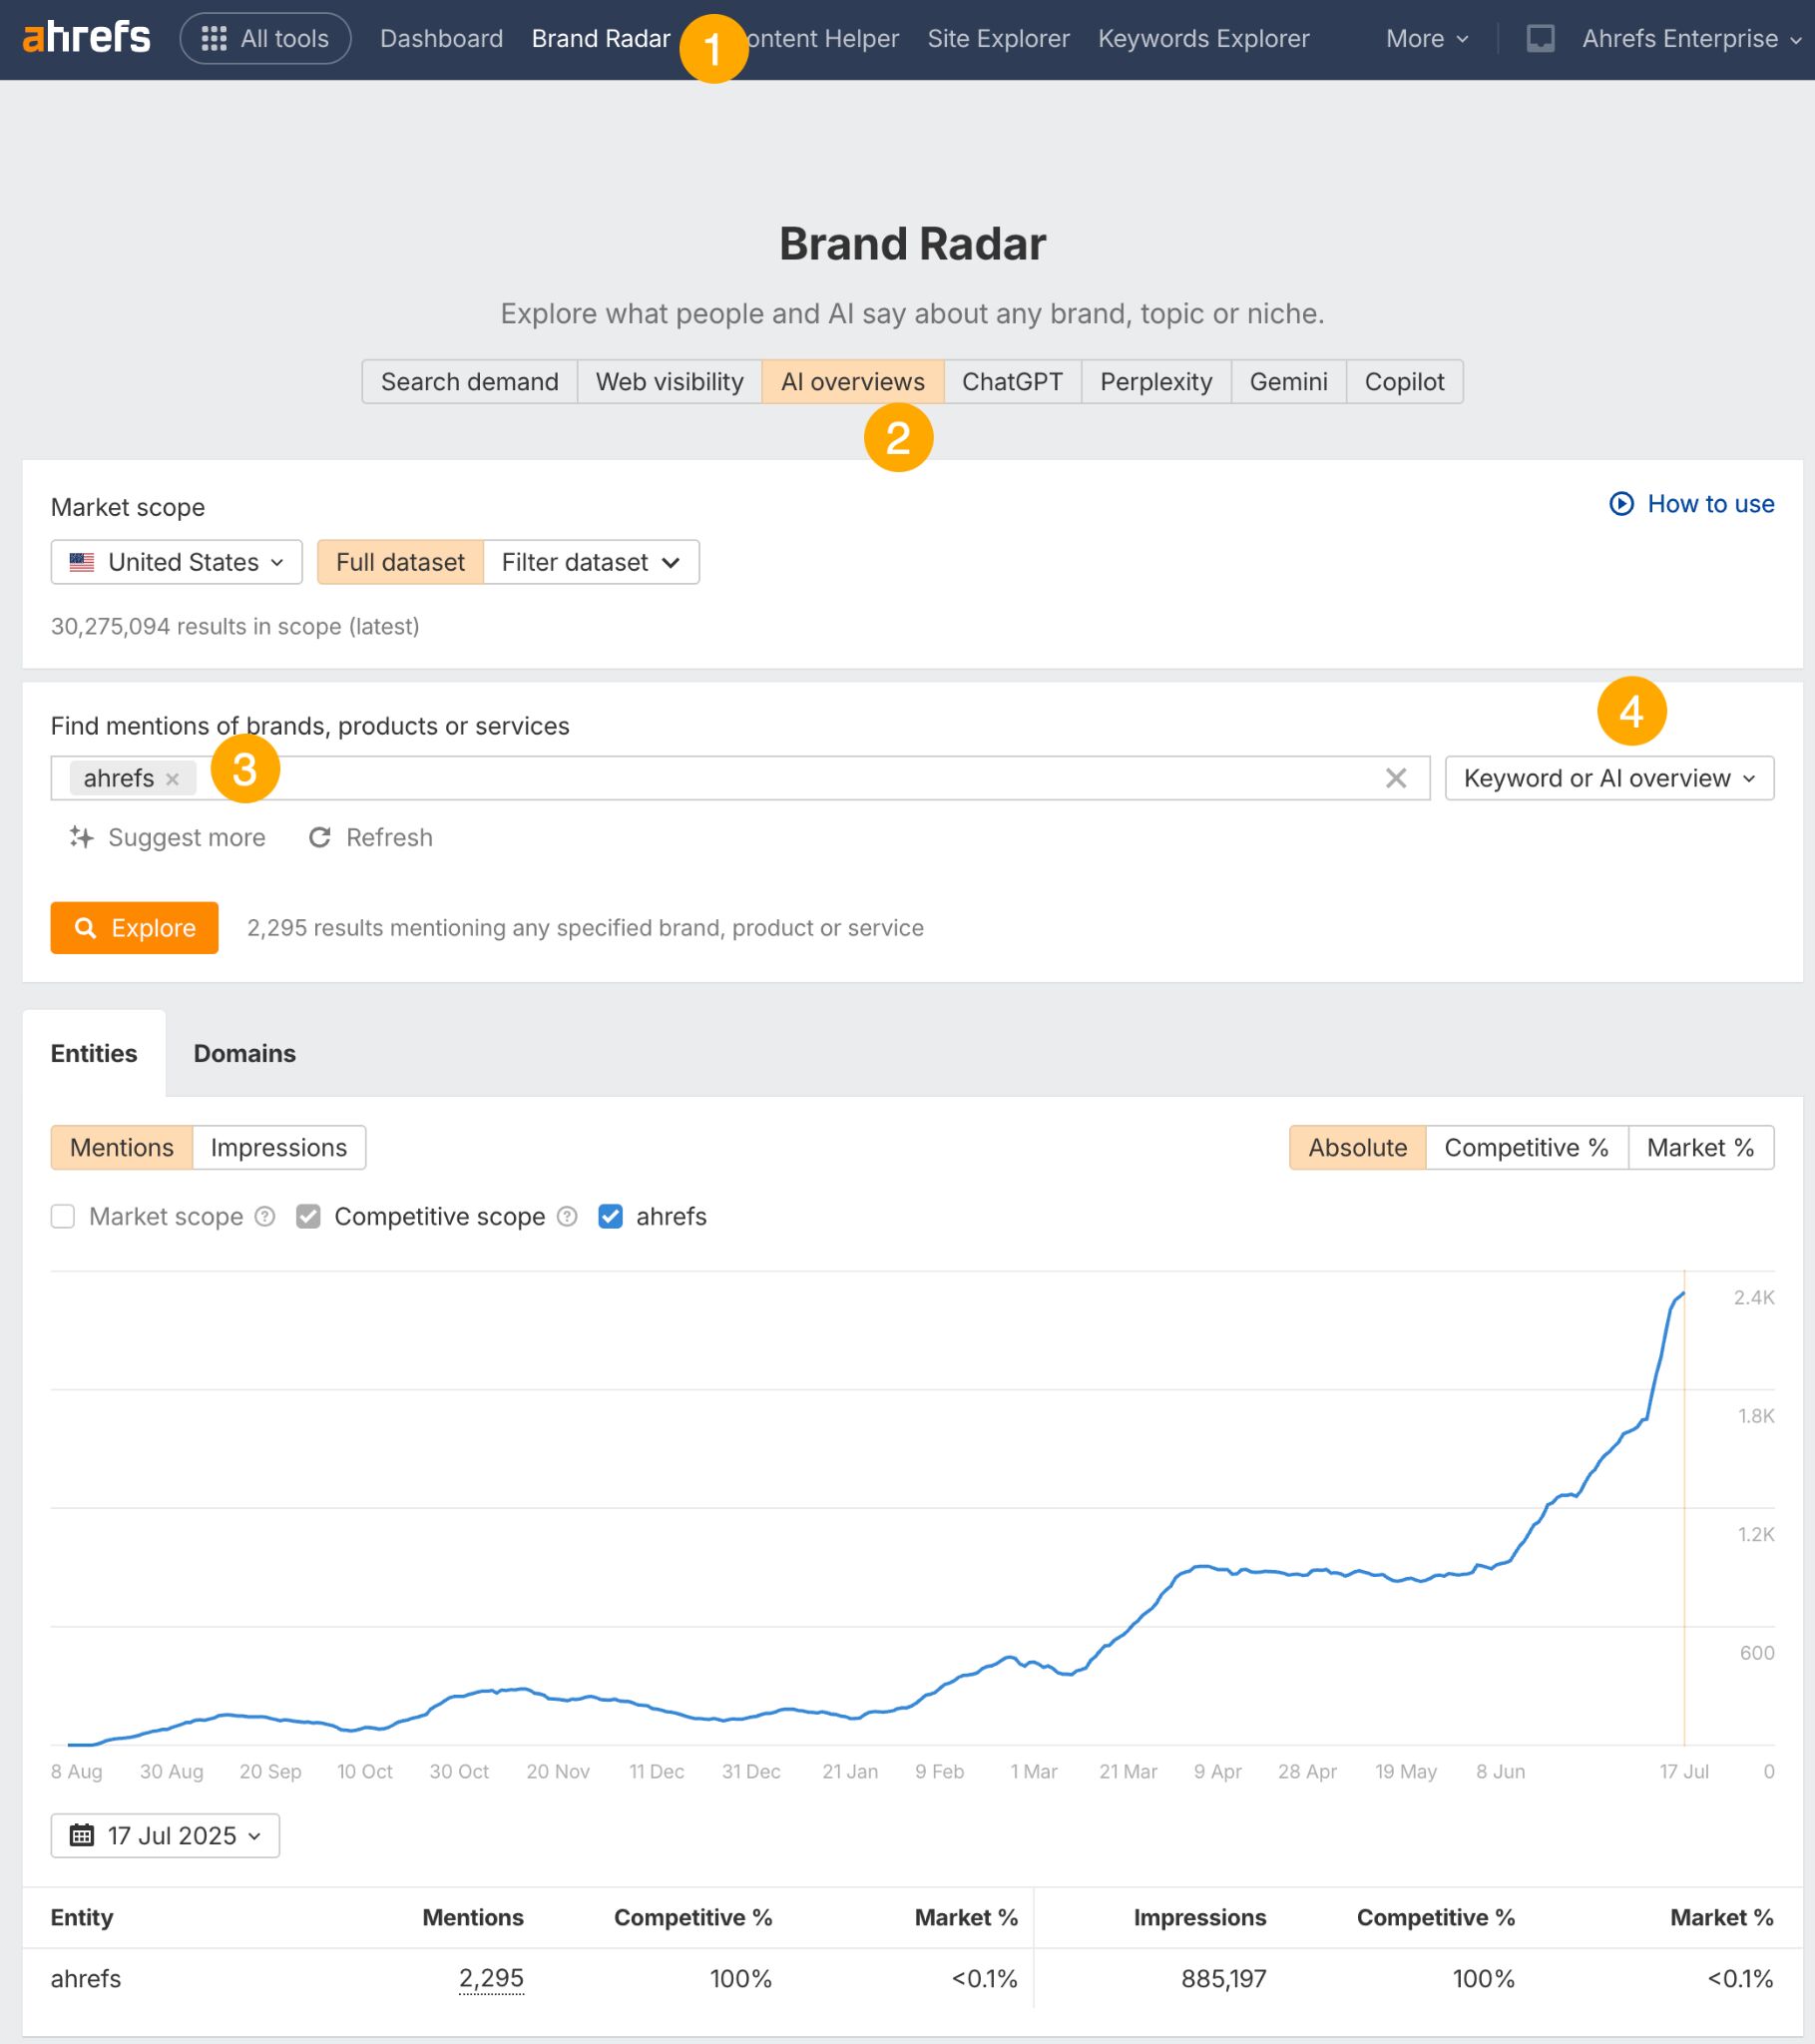
Task: Select the ChatGPT tab
Action: tap(1012, 381)
